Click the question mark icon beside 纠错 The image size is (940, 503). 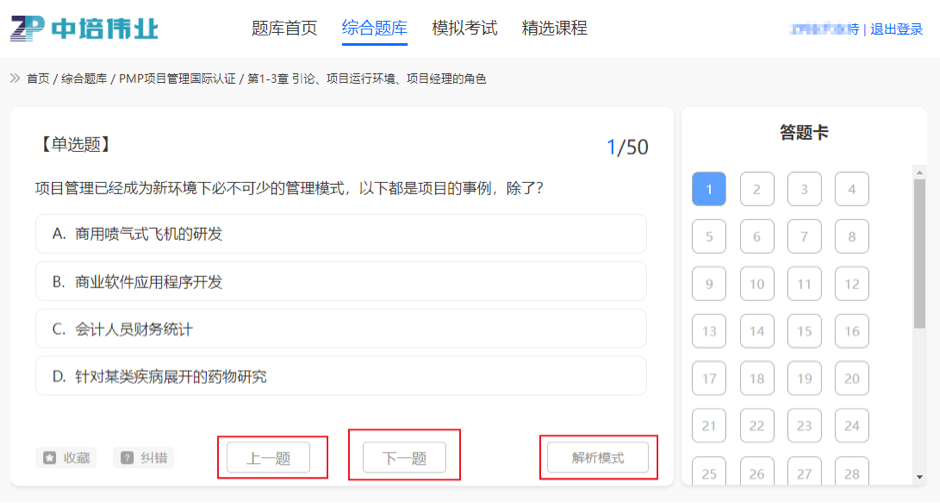coord(127,458)
